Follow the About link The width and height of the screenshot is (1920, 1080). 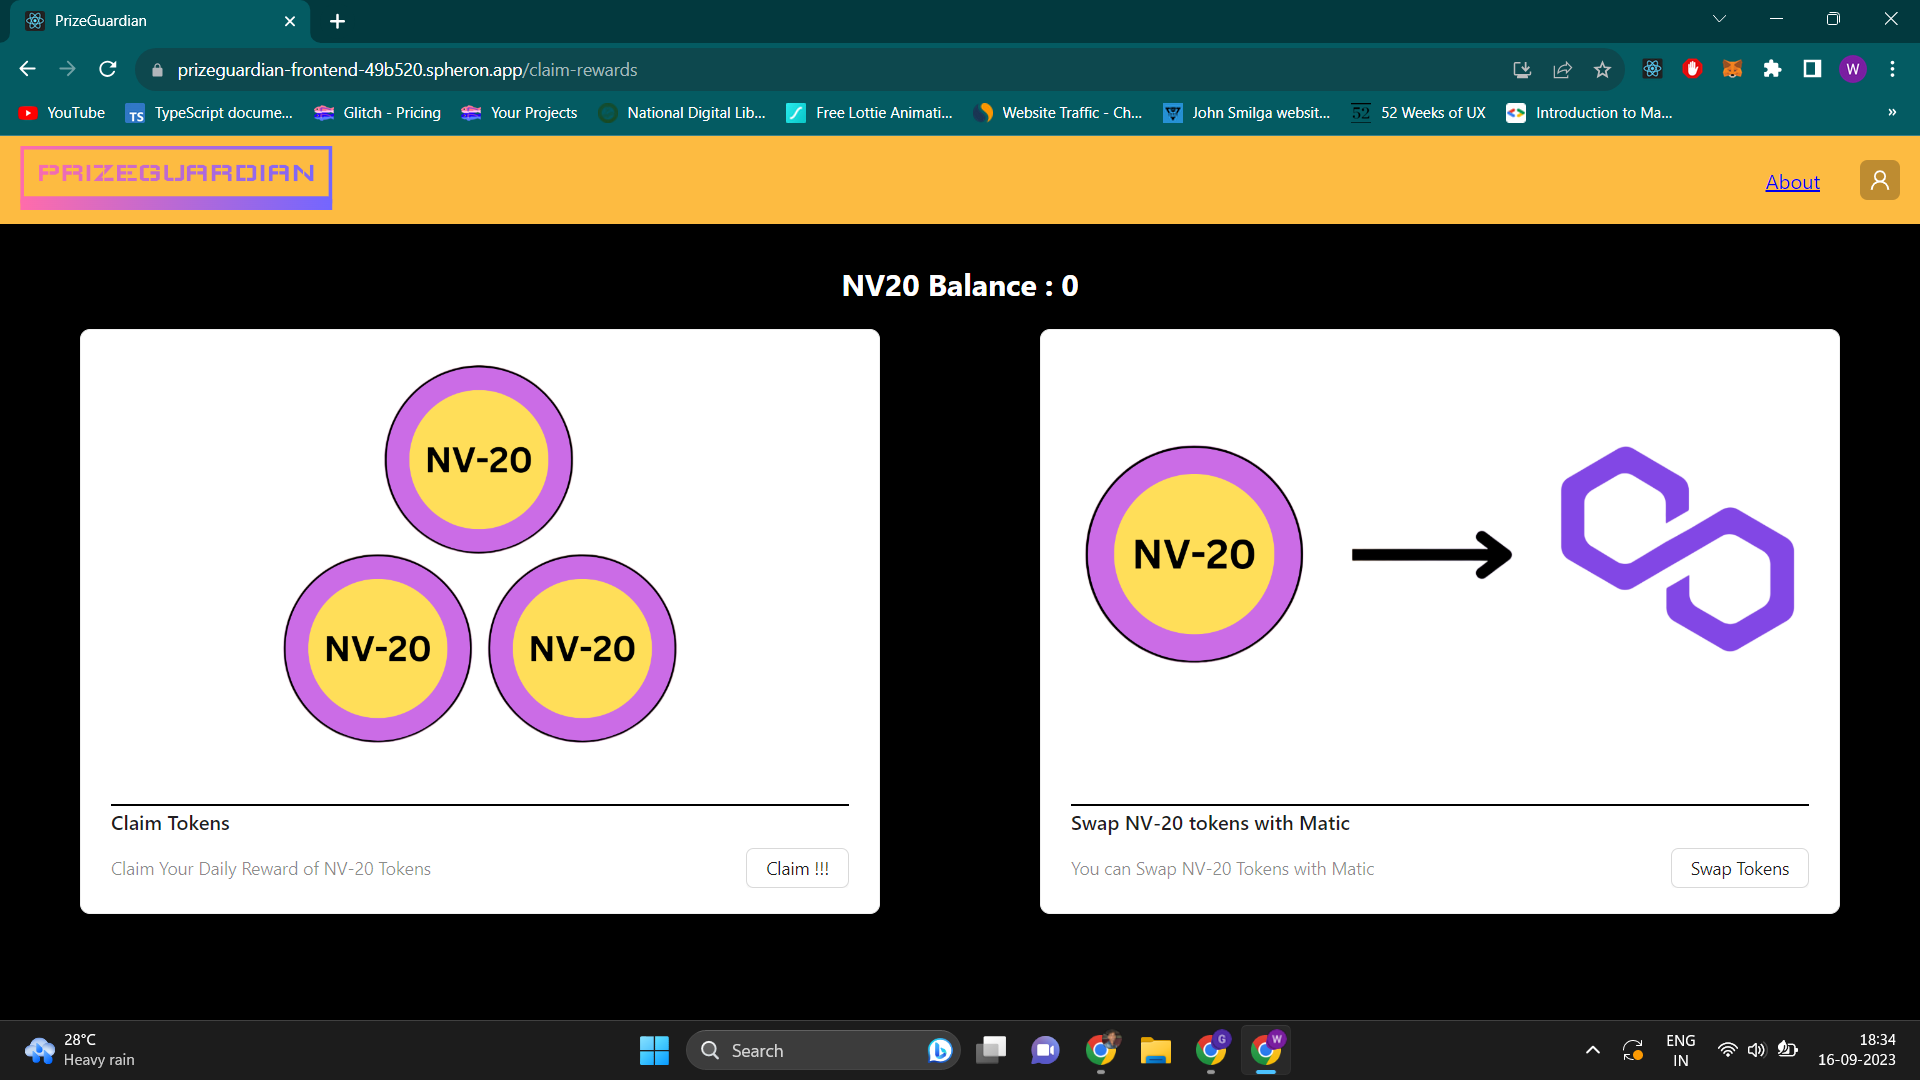pyautogui.click(x=1792, y=182)
